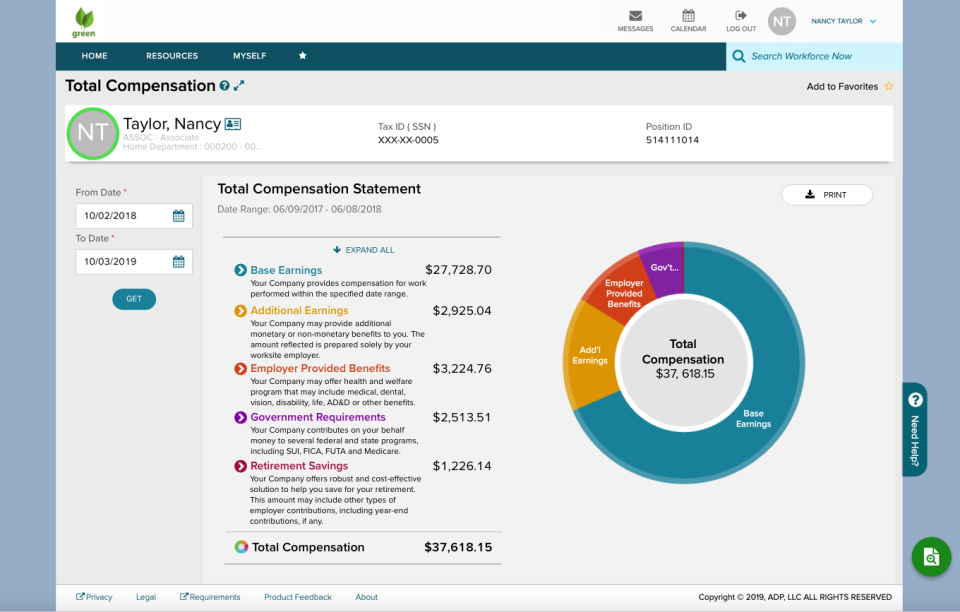Viewport: 960px width, 612px height.
Task: Click the Total Compensation help question icon
Action: tap(225, 86)
